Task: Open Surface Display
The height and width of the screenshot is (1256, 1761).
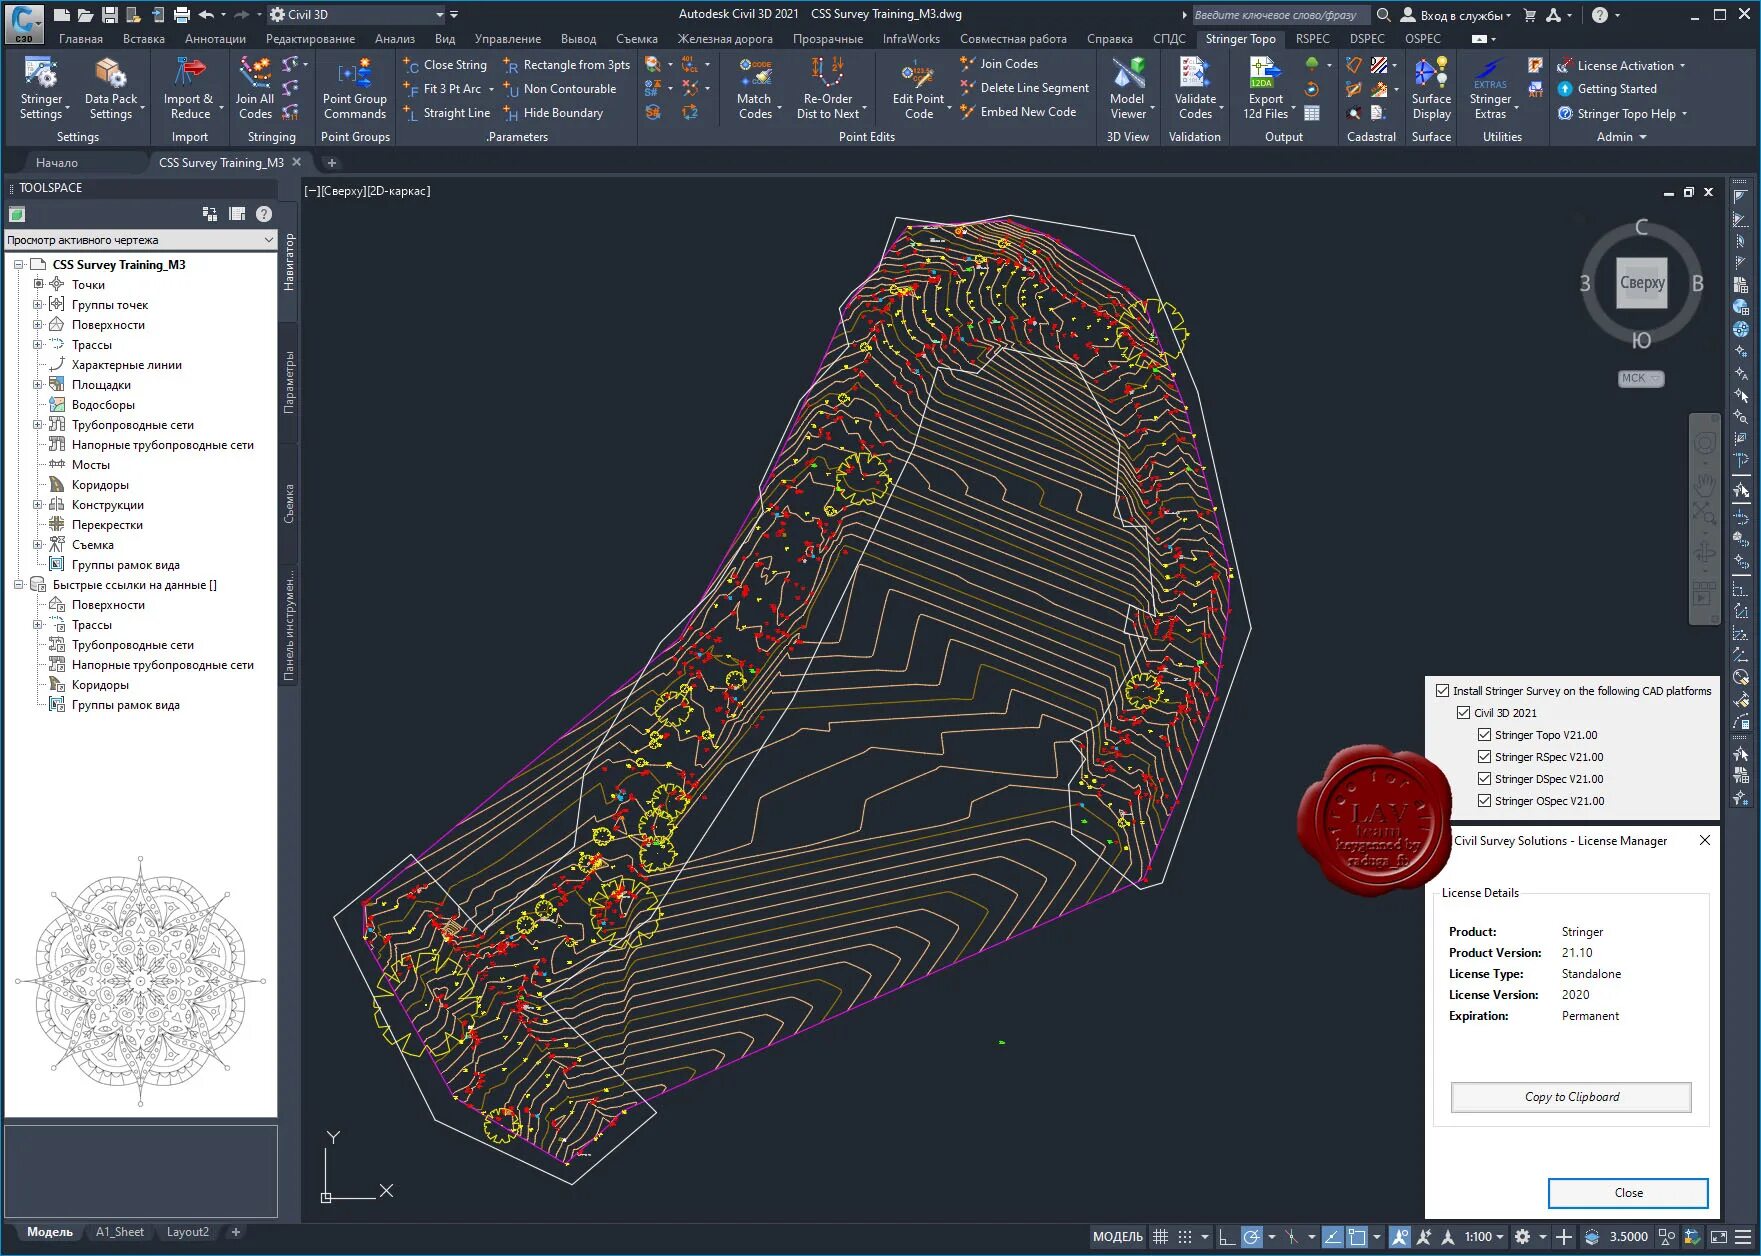Action: tap(1431, 88)
